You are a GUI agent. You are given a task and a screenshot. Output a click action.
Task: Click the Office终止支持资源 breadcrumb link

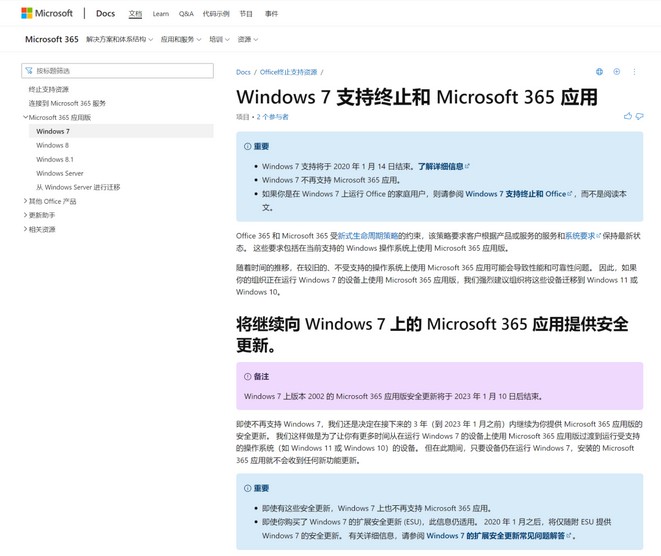(288, 72)
